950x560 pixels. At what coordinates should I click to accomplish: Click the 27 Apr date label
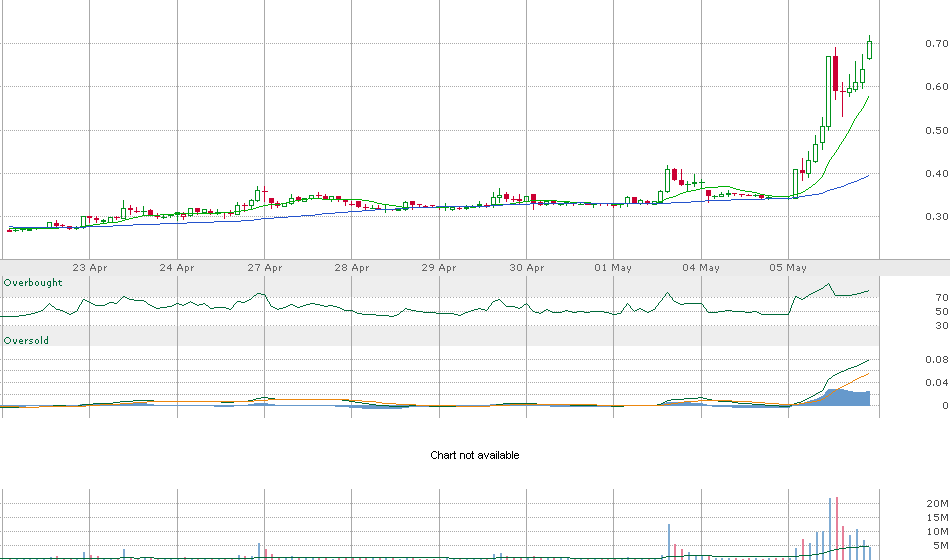pos(265,267)
